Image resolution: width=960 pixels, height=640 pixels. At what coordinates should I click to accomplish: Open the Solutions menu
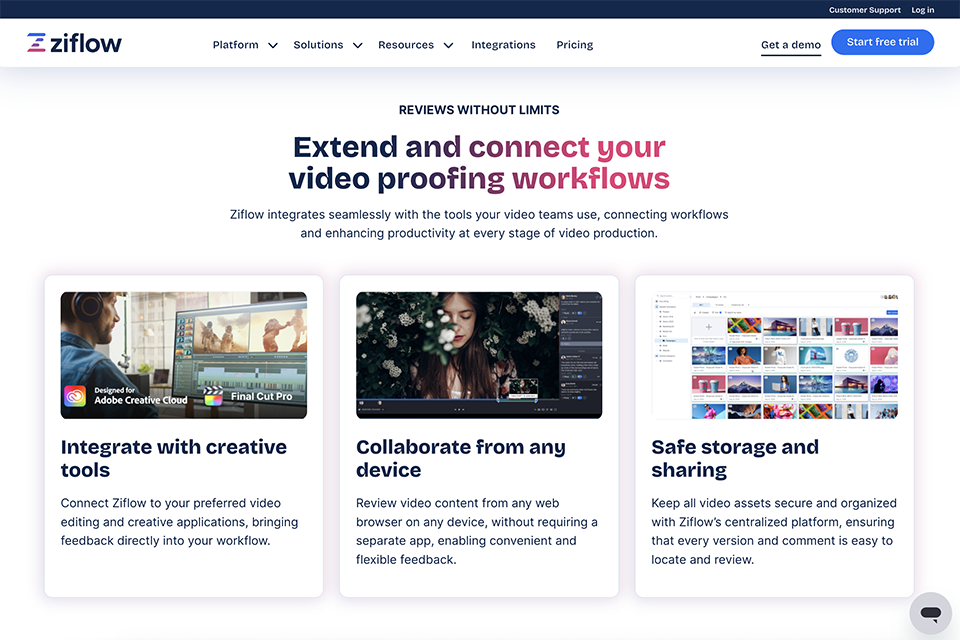click(x=318, y=45)
